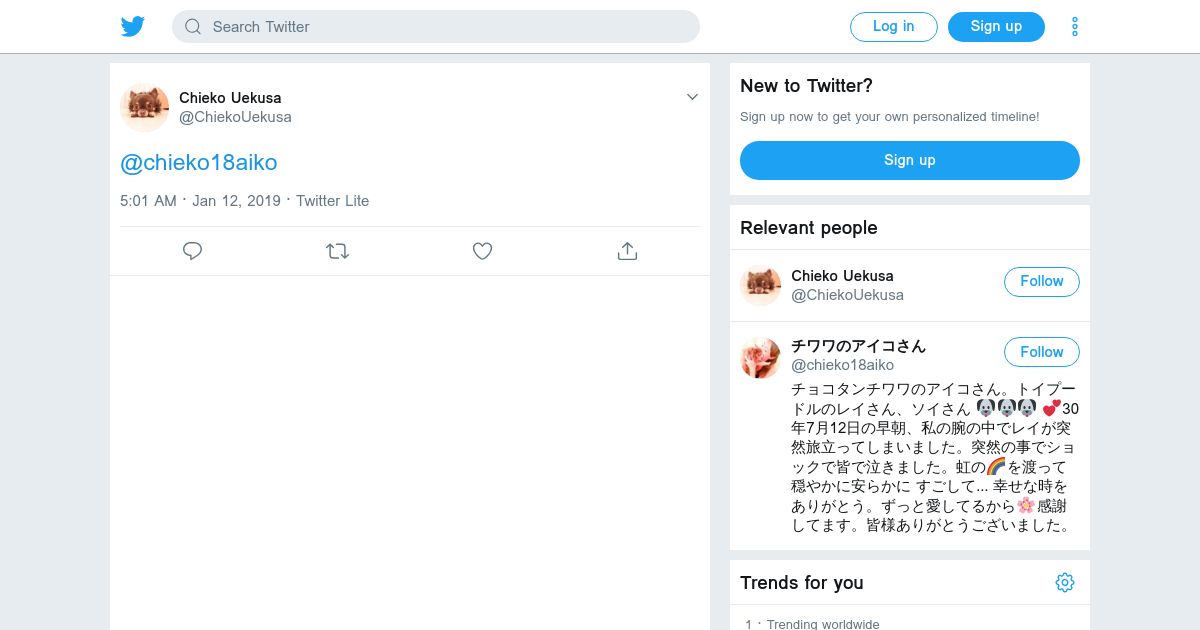The height and width of the screenshot is (630, 1200).
Task: Click the large Sign up button in the sidebar
Action: [909, 160]
